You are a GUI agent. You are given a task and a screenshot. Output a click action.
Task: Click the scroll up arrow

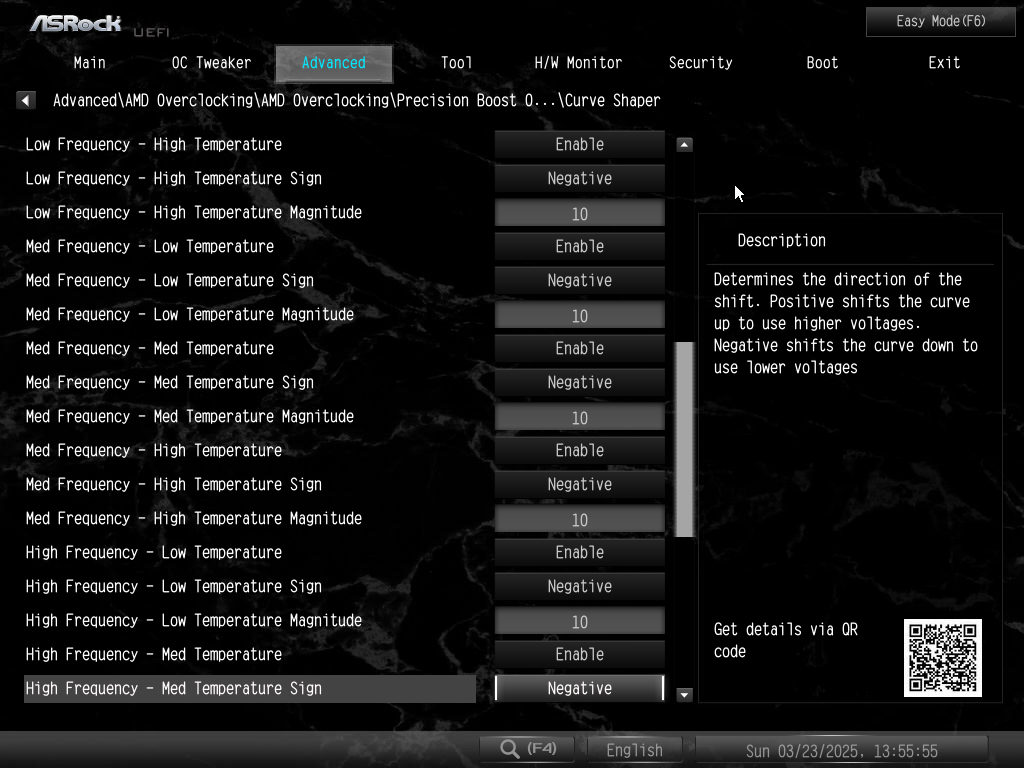click(x=684, y=144)
